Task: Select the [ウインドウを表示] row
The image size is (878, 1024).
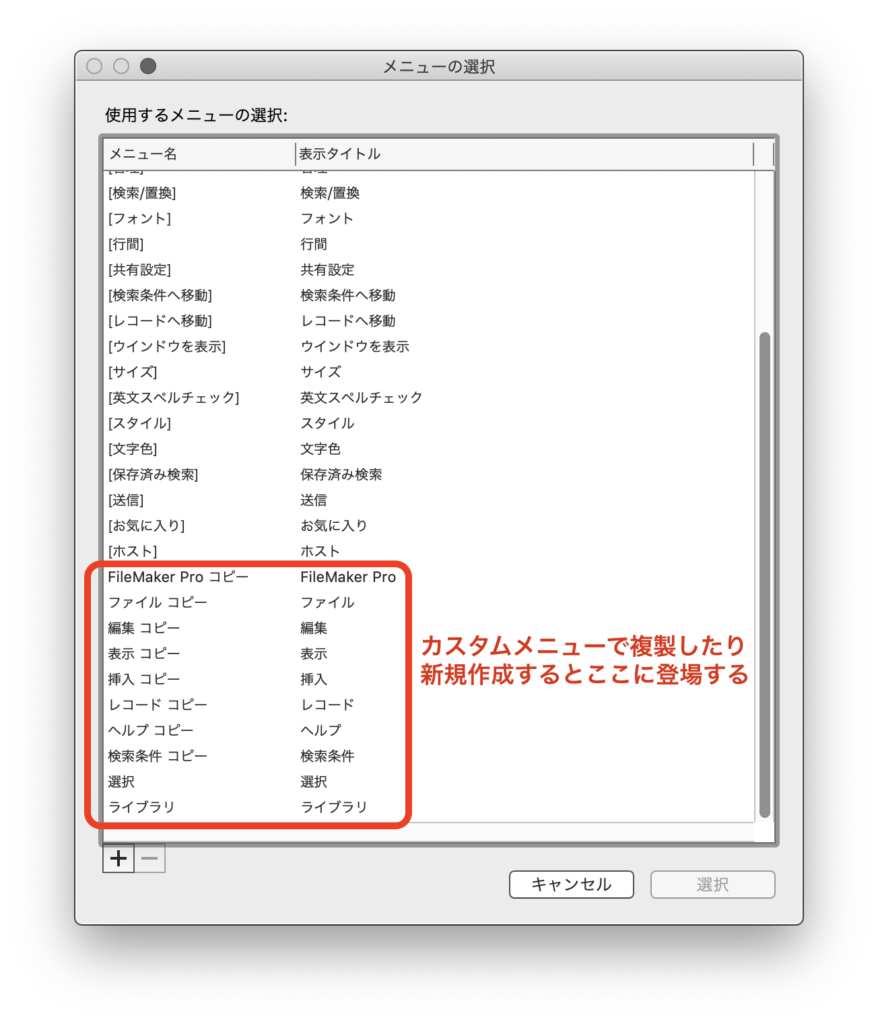Action: click(x=429, y=346)
